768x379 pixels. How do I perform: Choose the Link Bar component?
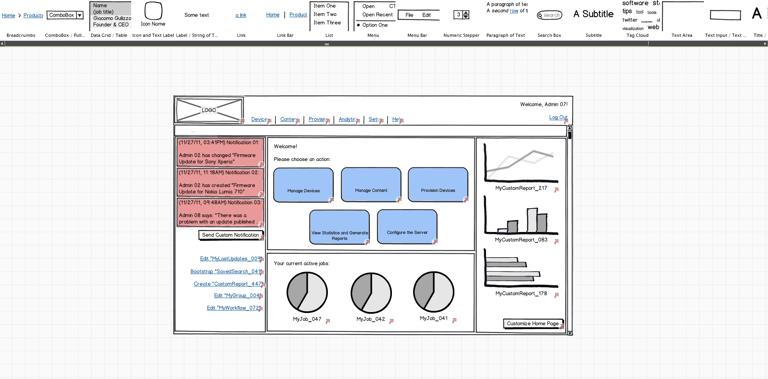(285, 20)
